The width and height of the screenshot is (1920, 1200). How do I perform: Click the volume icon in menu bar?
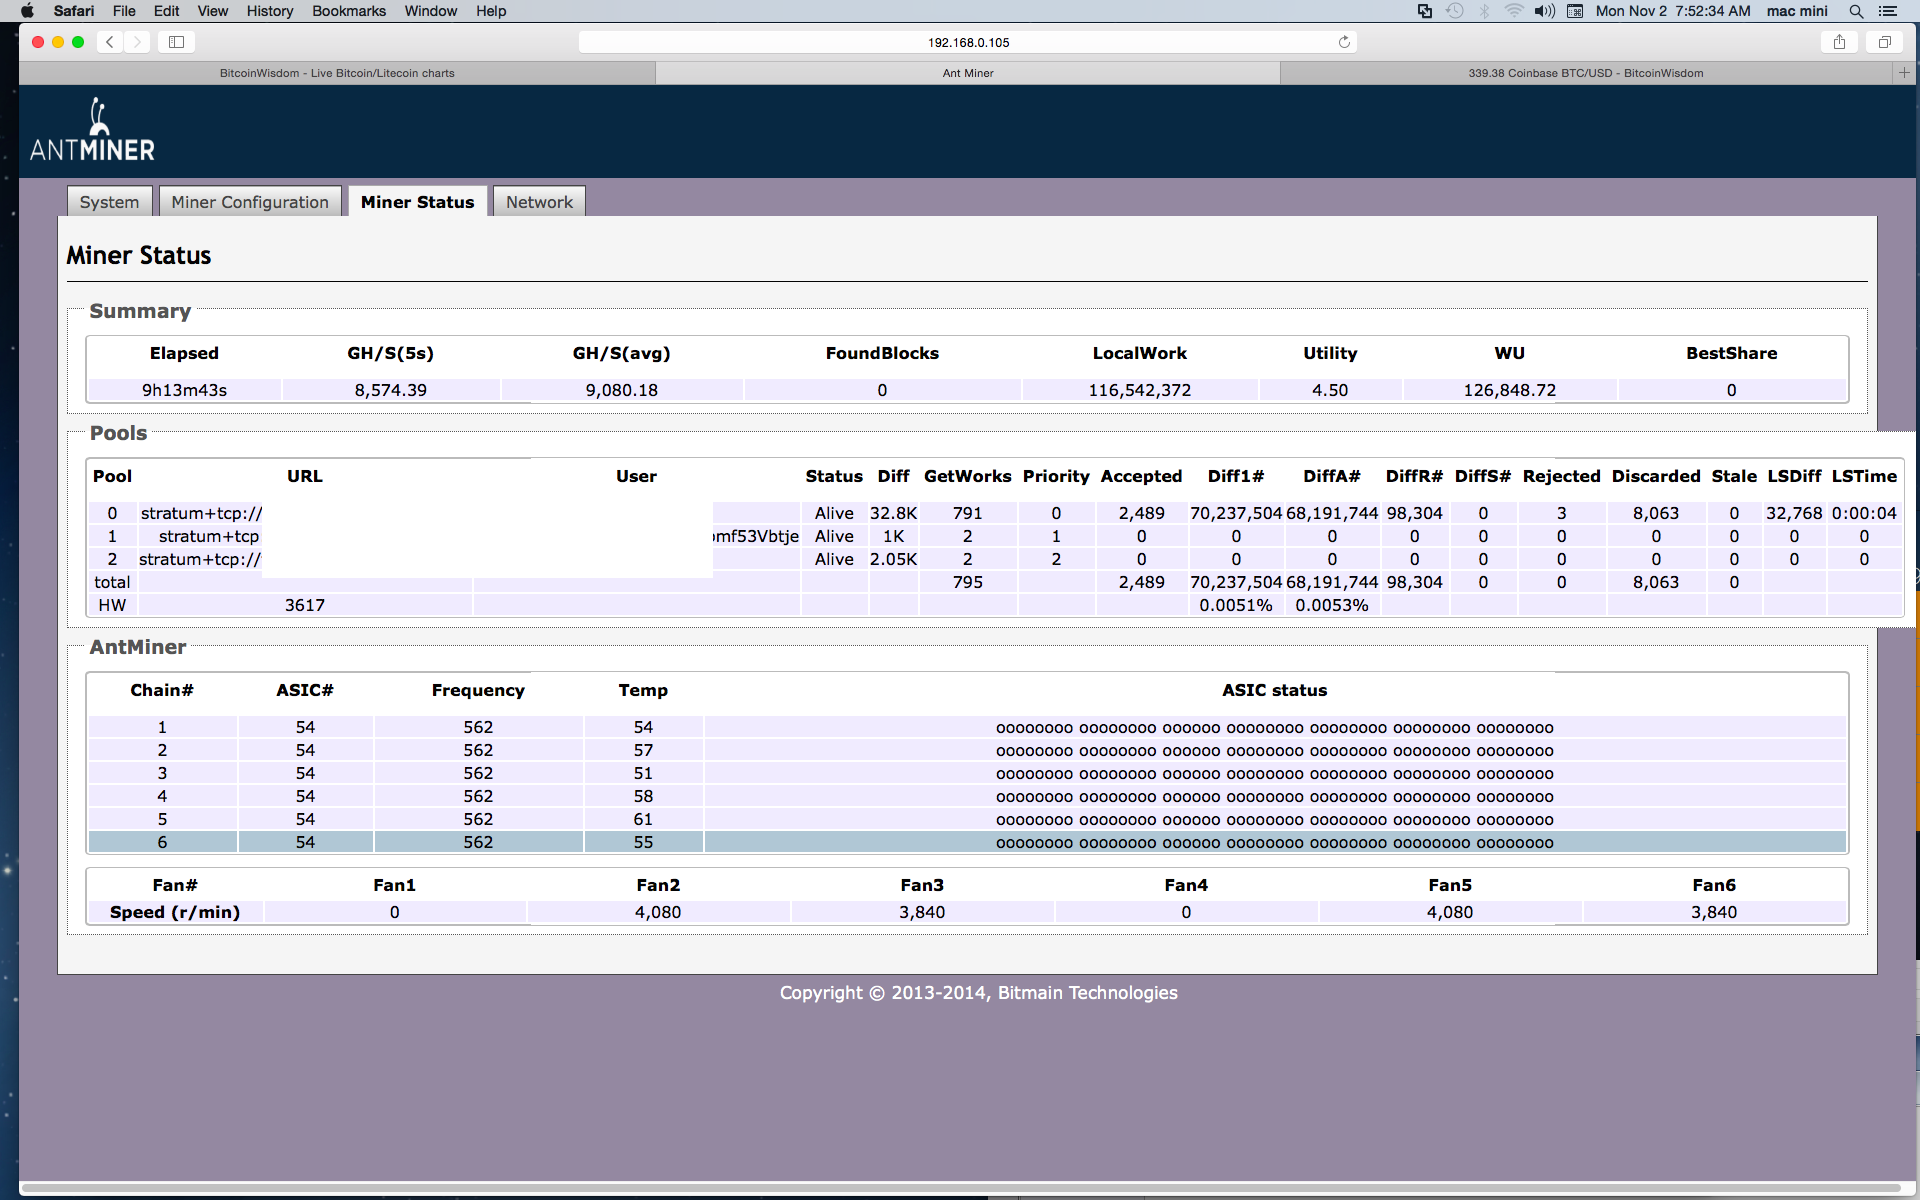1545,11
